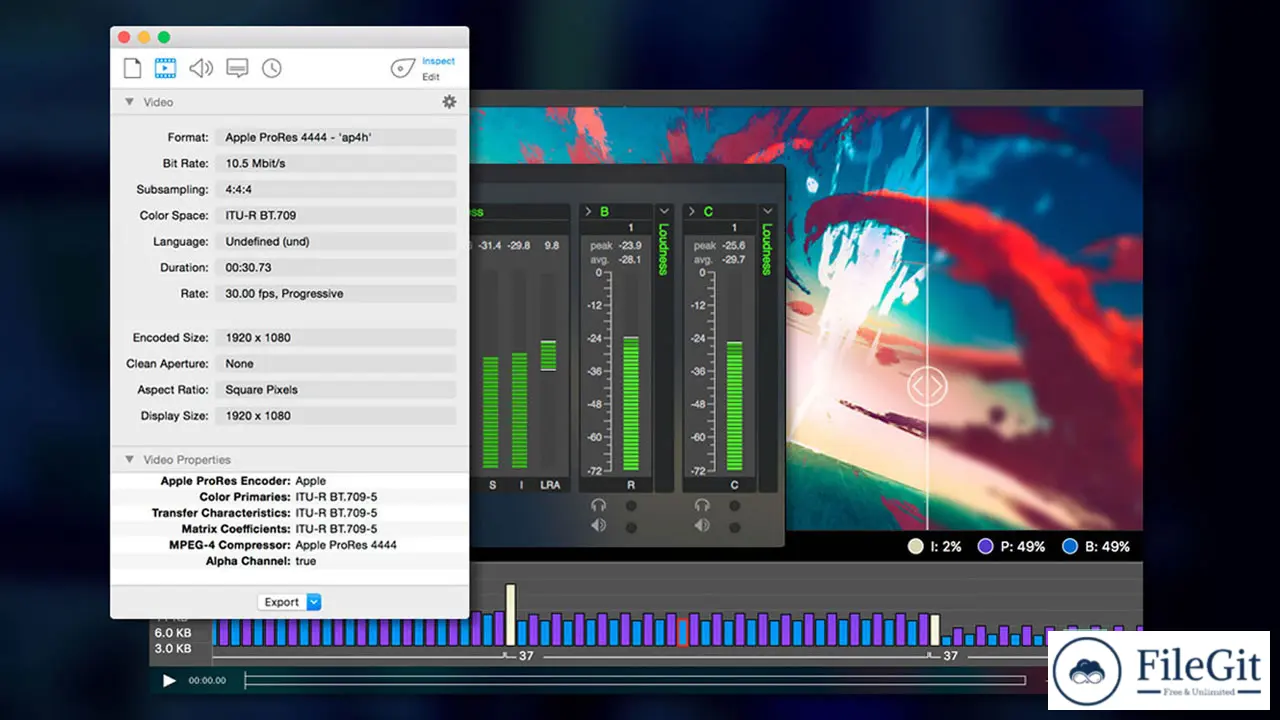Click the Inspect/Edit mode toggle icon
This screenshot has width=1280, height=720.
[402, 69]
